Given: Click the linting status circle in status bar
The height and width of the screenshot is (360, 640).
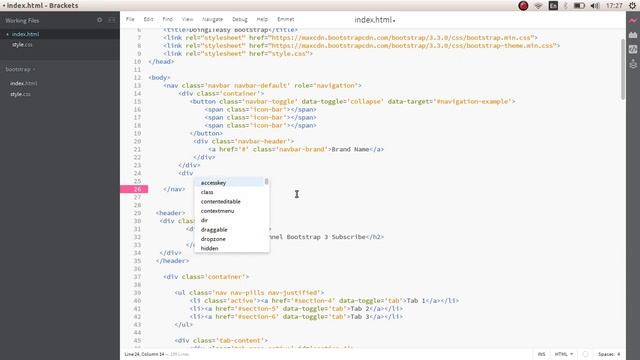Looking at the screenshot, I should coord(585,354).
